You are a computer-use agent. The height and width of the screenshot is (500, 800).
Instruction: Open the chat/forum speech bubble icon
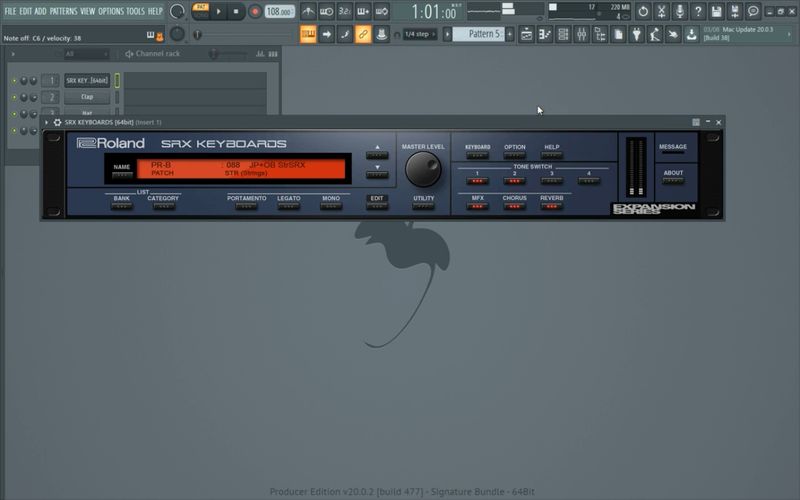click(x=753, y=11)
